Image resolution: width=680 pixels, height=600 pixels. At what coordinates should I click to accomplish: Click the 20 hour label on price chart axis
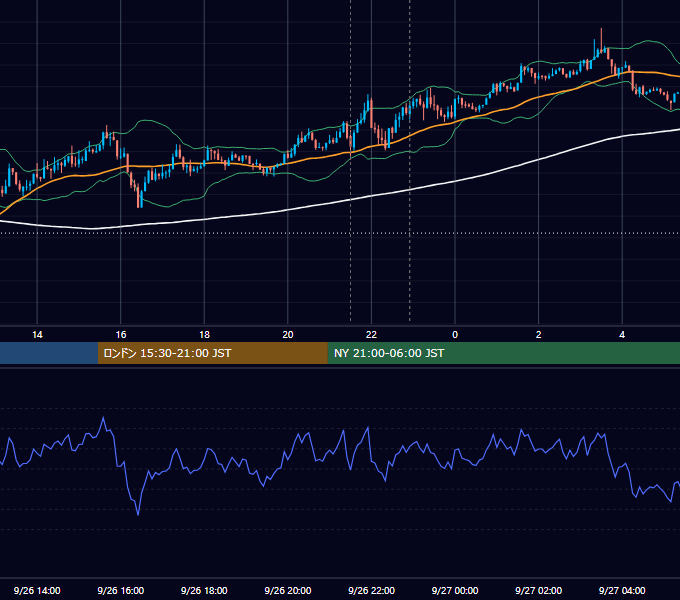pyautogui.click(x=288, y=335)
